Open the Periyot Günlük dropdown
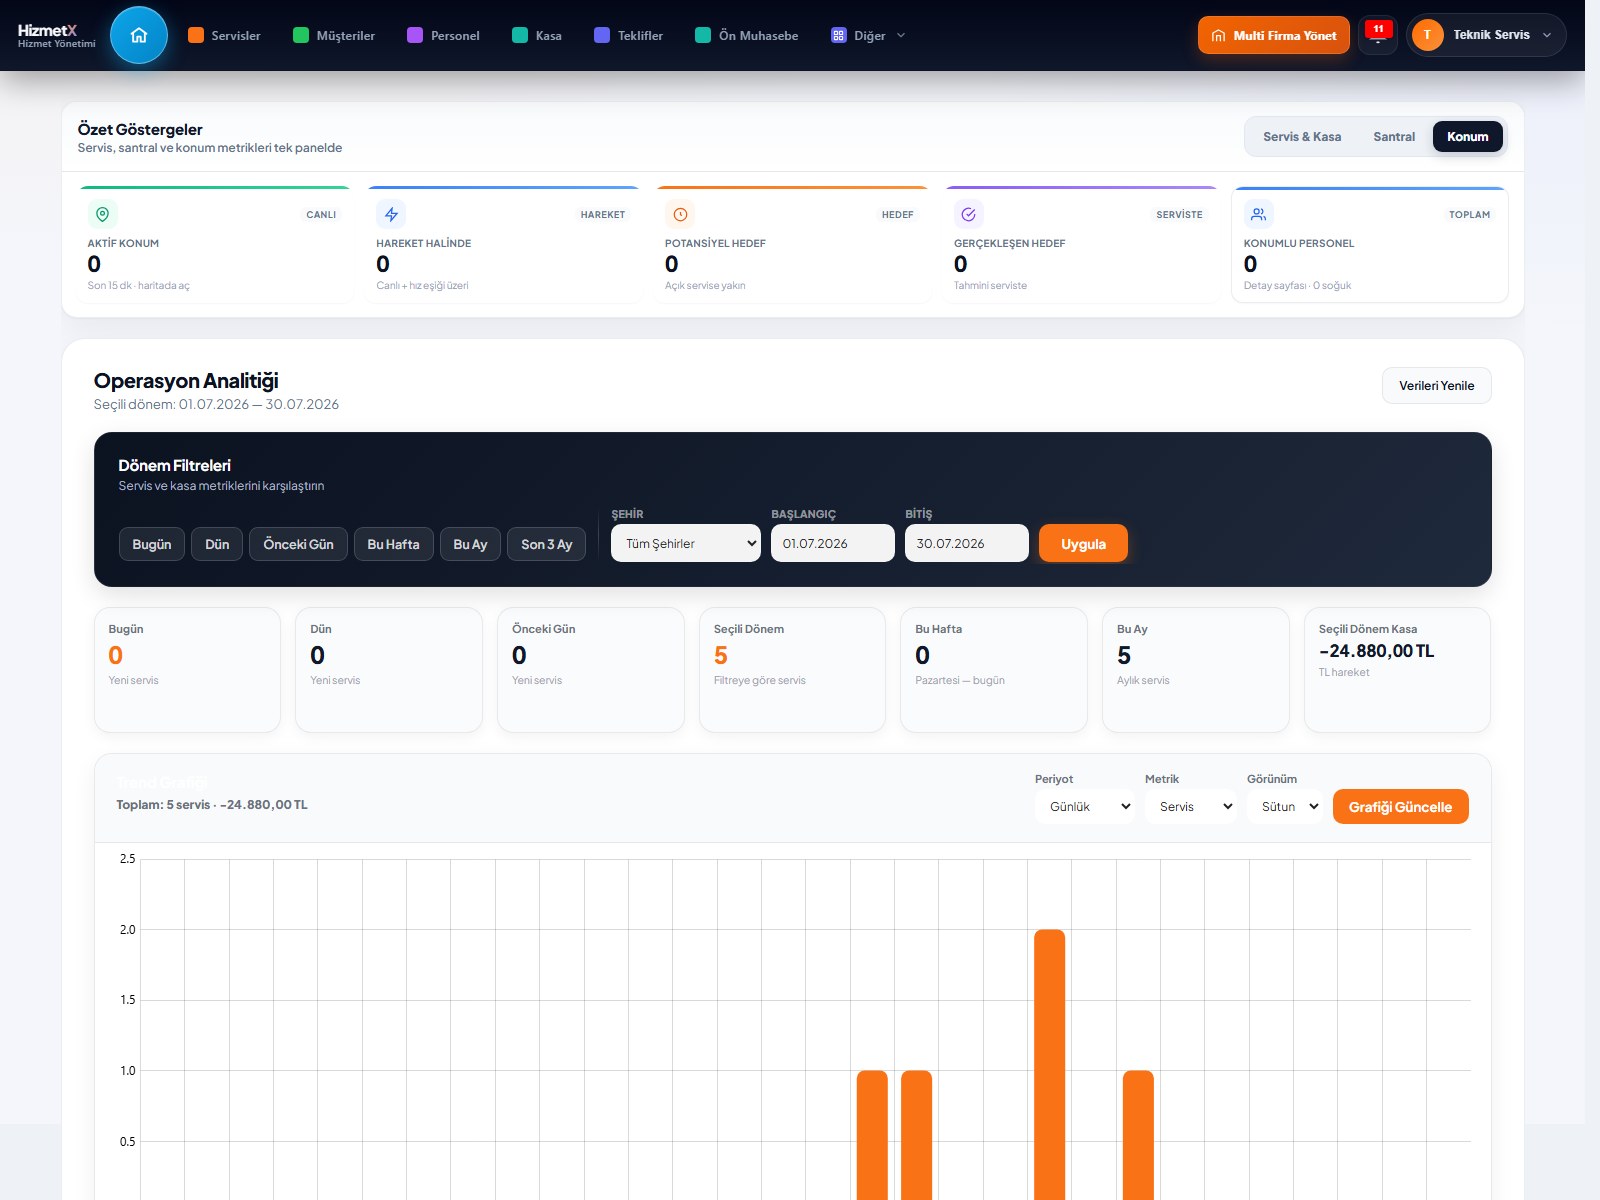The image size is (1600, 1200). point(1085,806)
